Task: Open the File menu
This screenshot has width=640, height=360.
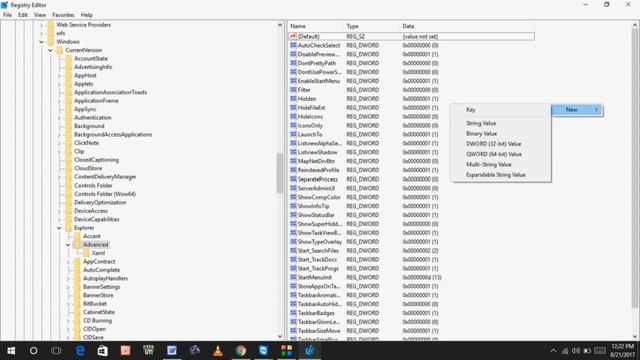Action: (7, 15)
